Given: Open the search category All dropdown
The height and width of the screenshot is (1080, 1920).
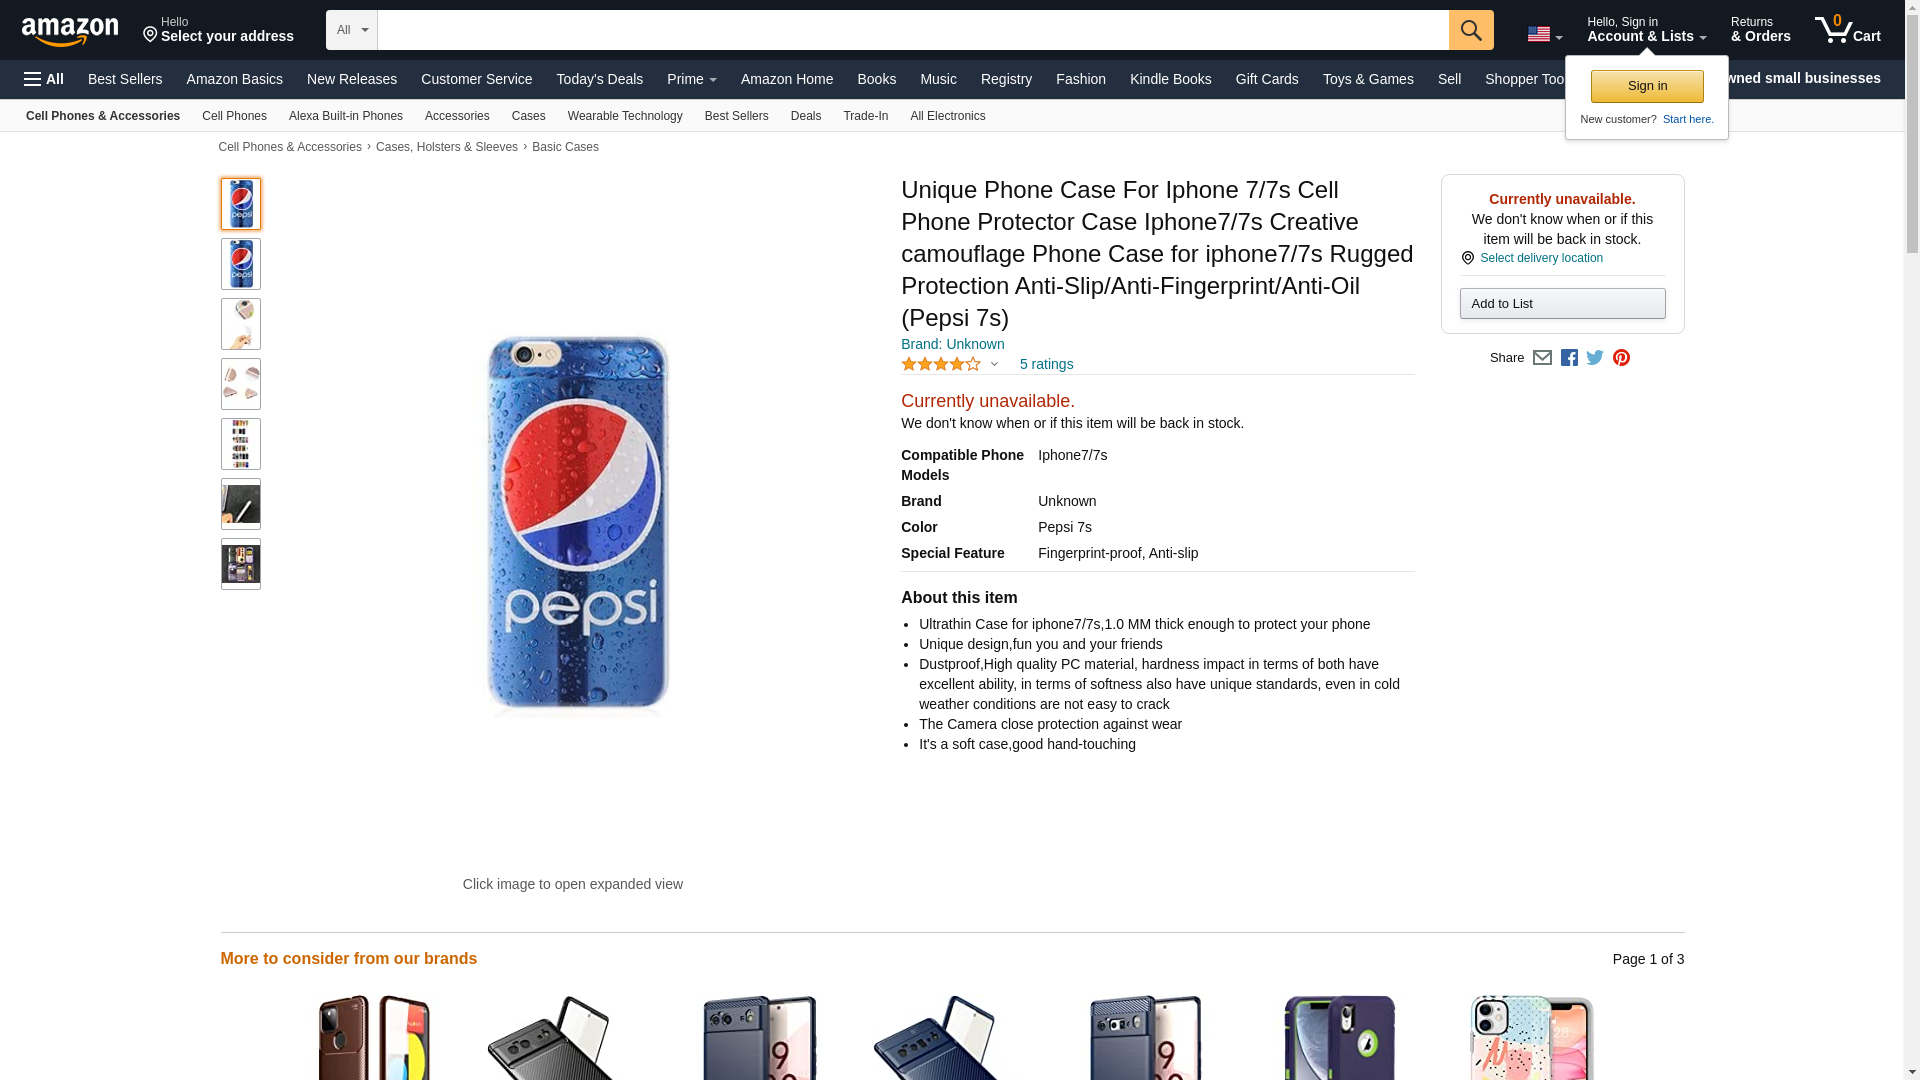Looking at the screenshot, I should [352, 30].
